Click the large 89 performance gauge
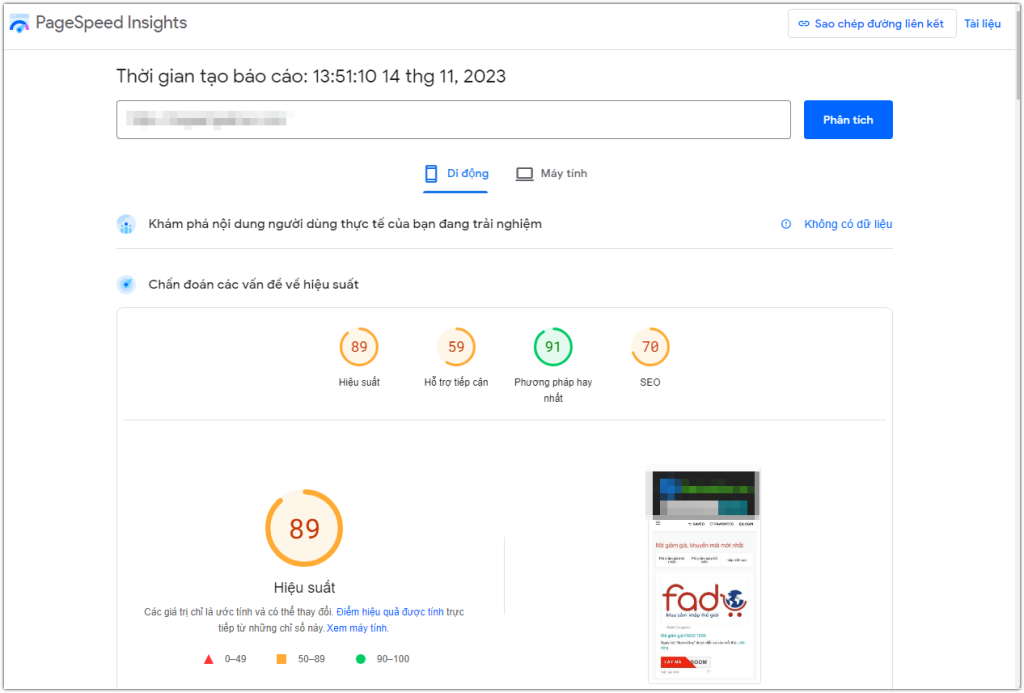This screenshot has width=1024, height=693. point(304,528)
